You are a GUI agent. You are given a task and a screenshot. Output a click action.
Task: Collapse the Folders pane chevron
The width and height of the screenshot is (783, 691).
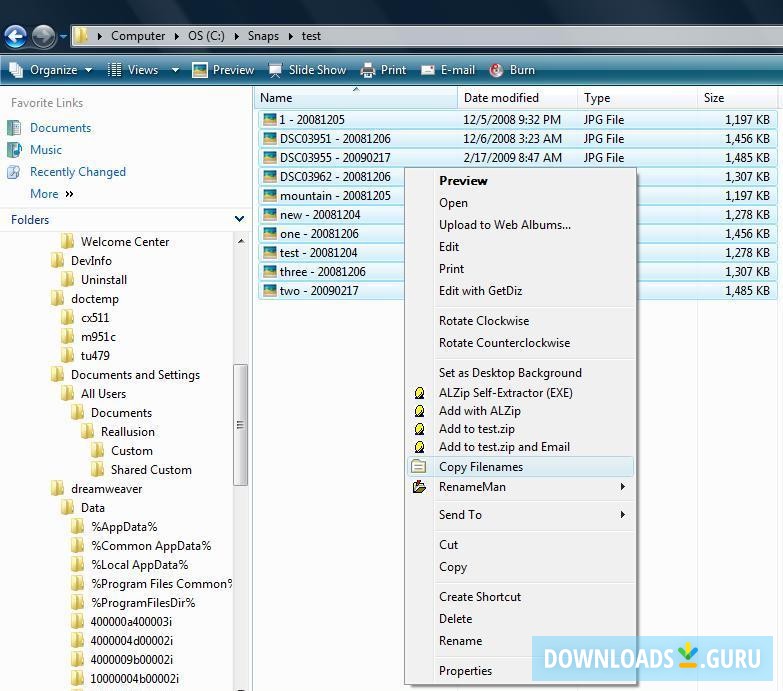pos(239,219)
